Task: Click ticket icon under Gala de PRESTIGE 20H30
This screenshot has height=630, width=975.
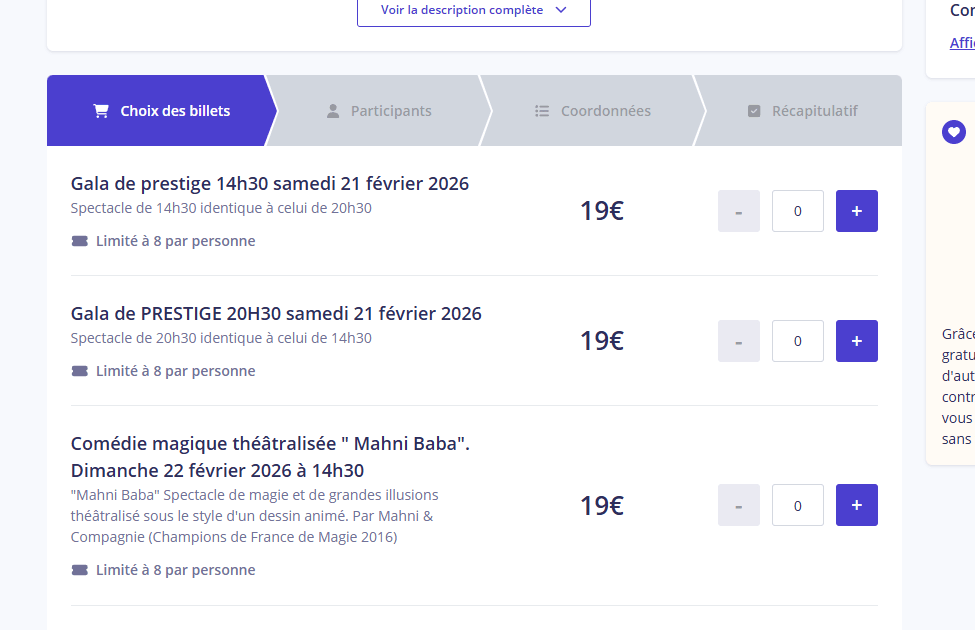Action: pyautogui.click(x=80, y=371)
